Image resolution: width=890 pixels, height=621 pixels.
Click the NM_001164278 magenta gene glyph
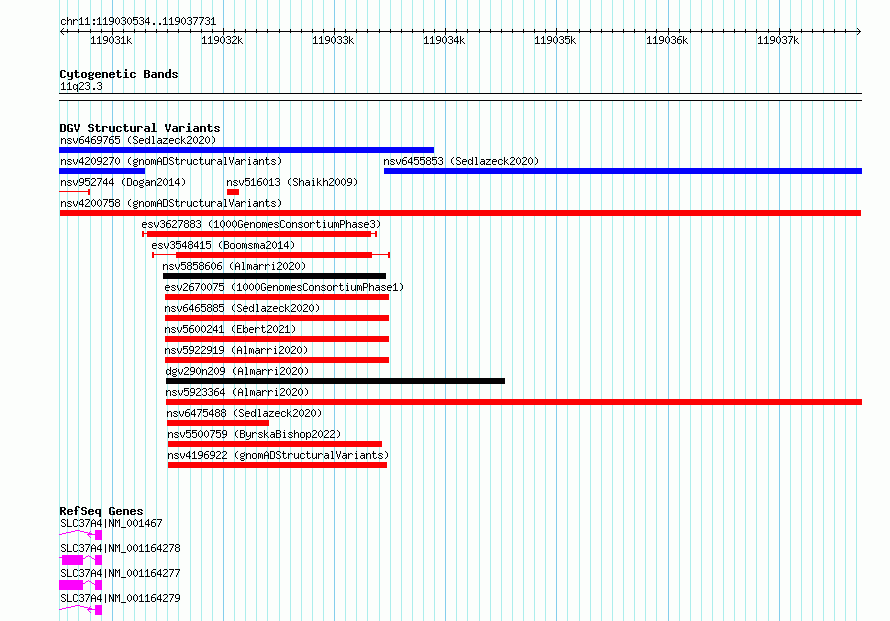(81, 560)
